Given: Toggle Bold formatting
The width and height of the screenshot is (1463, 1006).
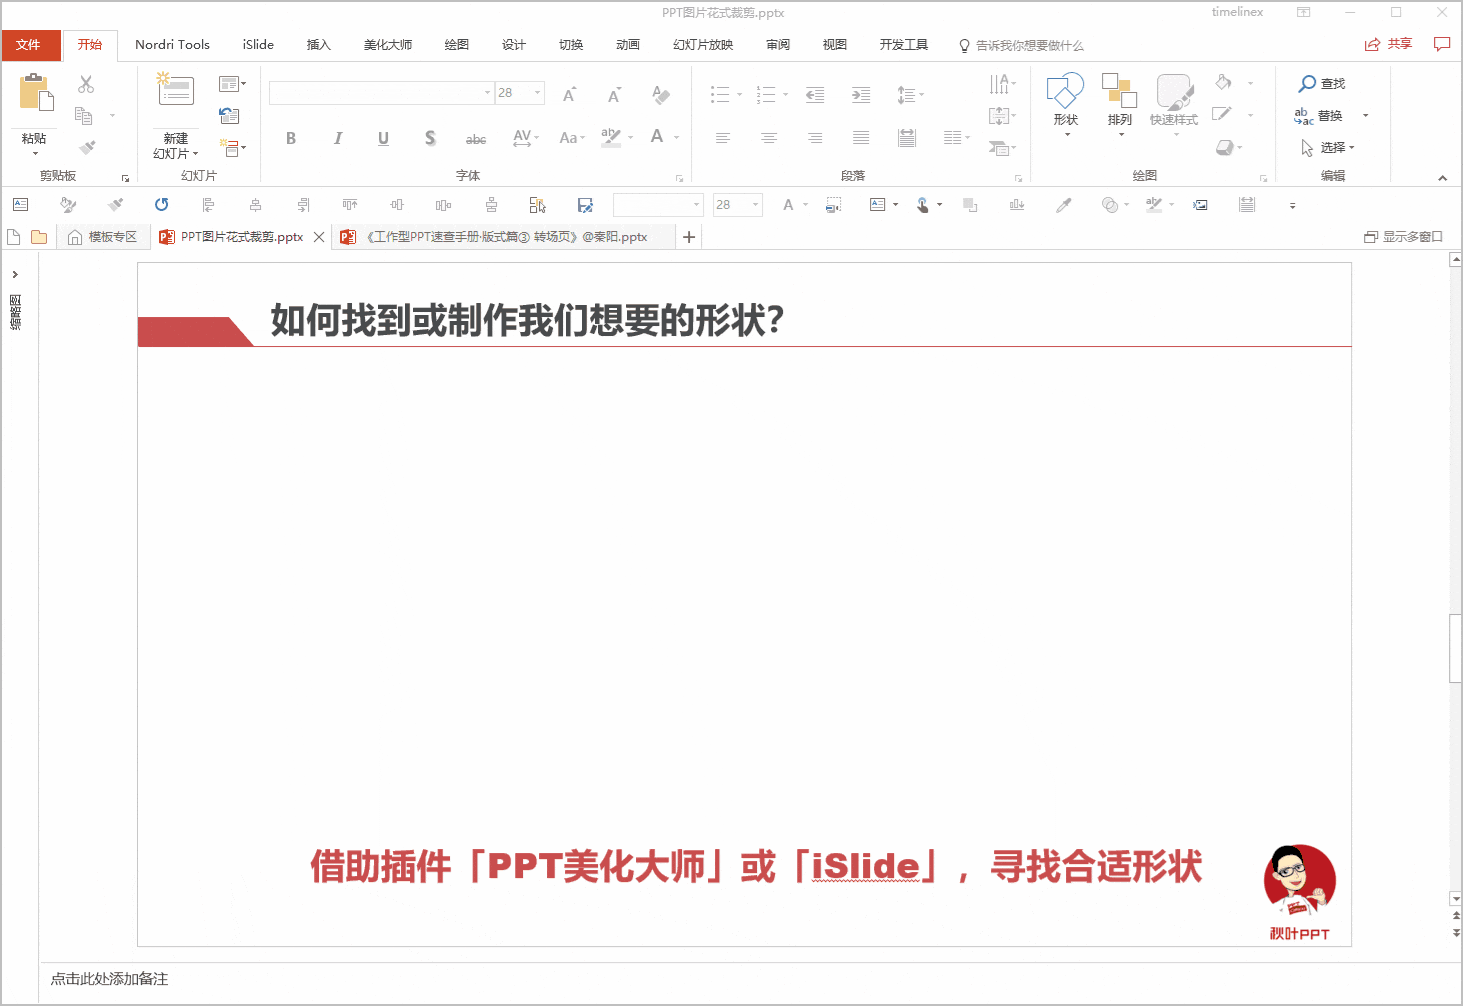Looking at the screenshot, I should tap(291, 138).
